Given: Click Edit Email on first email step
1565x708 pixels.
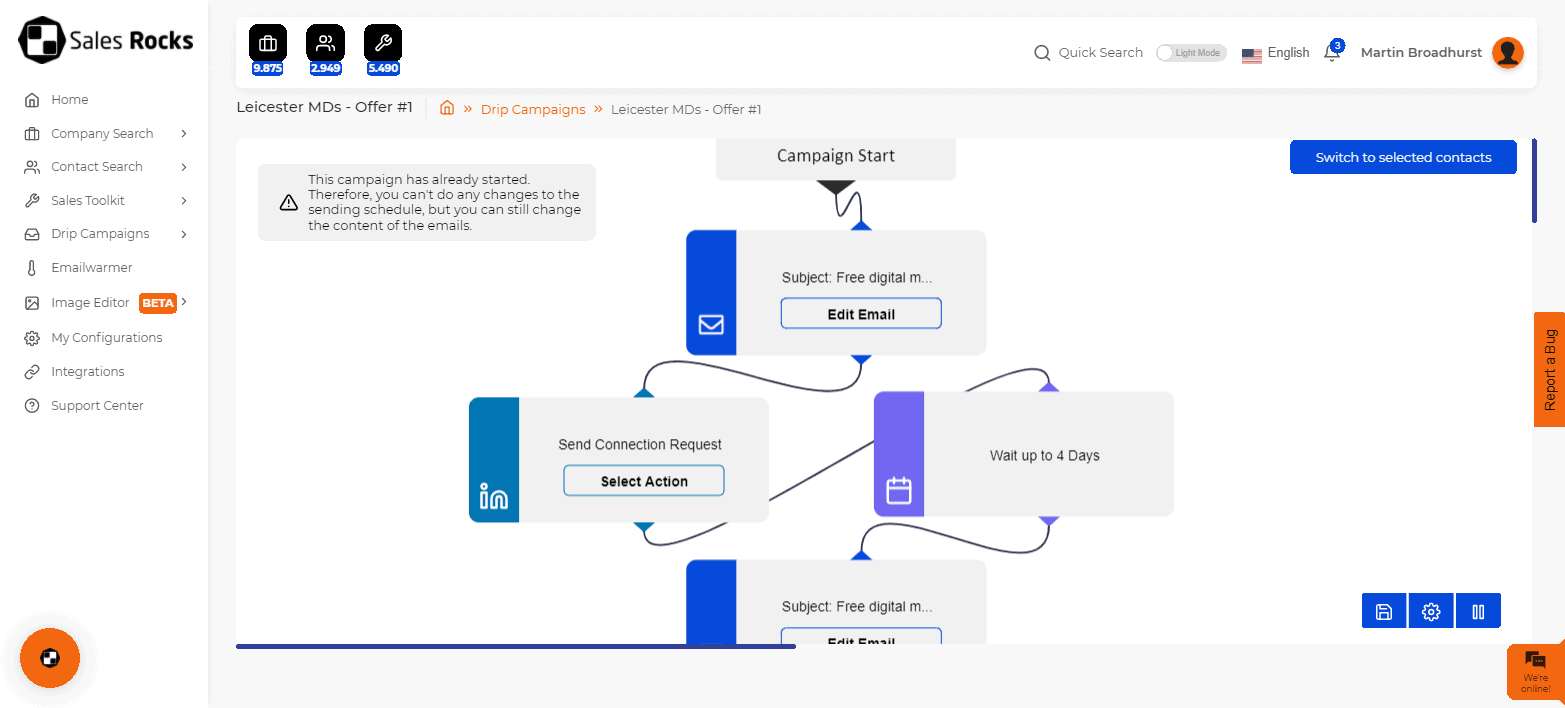Looking at the screenshot, I should [x=860, y=314].
